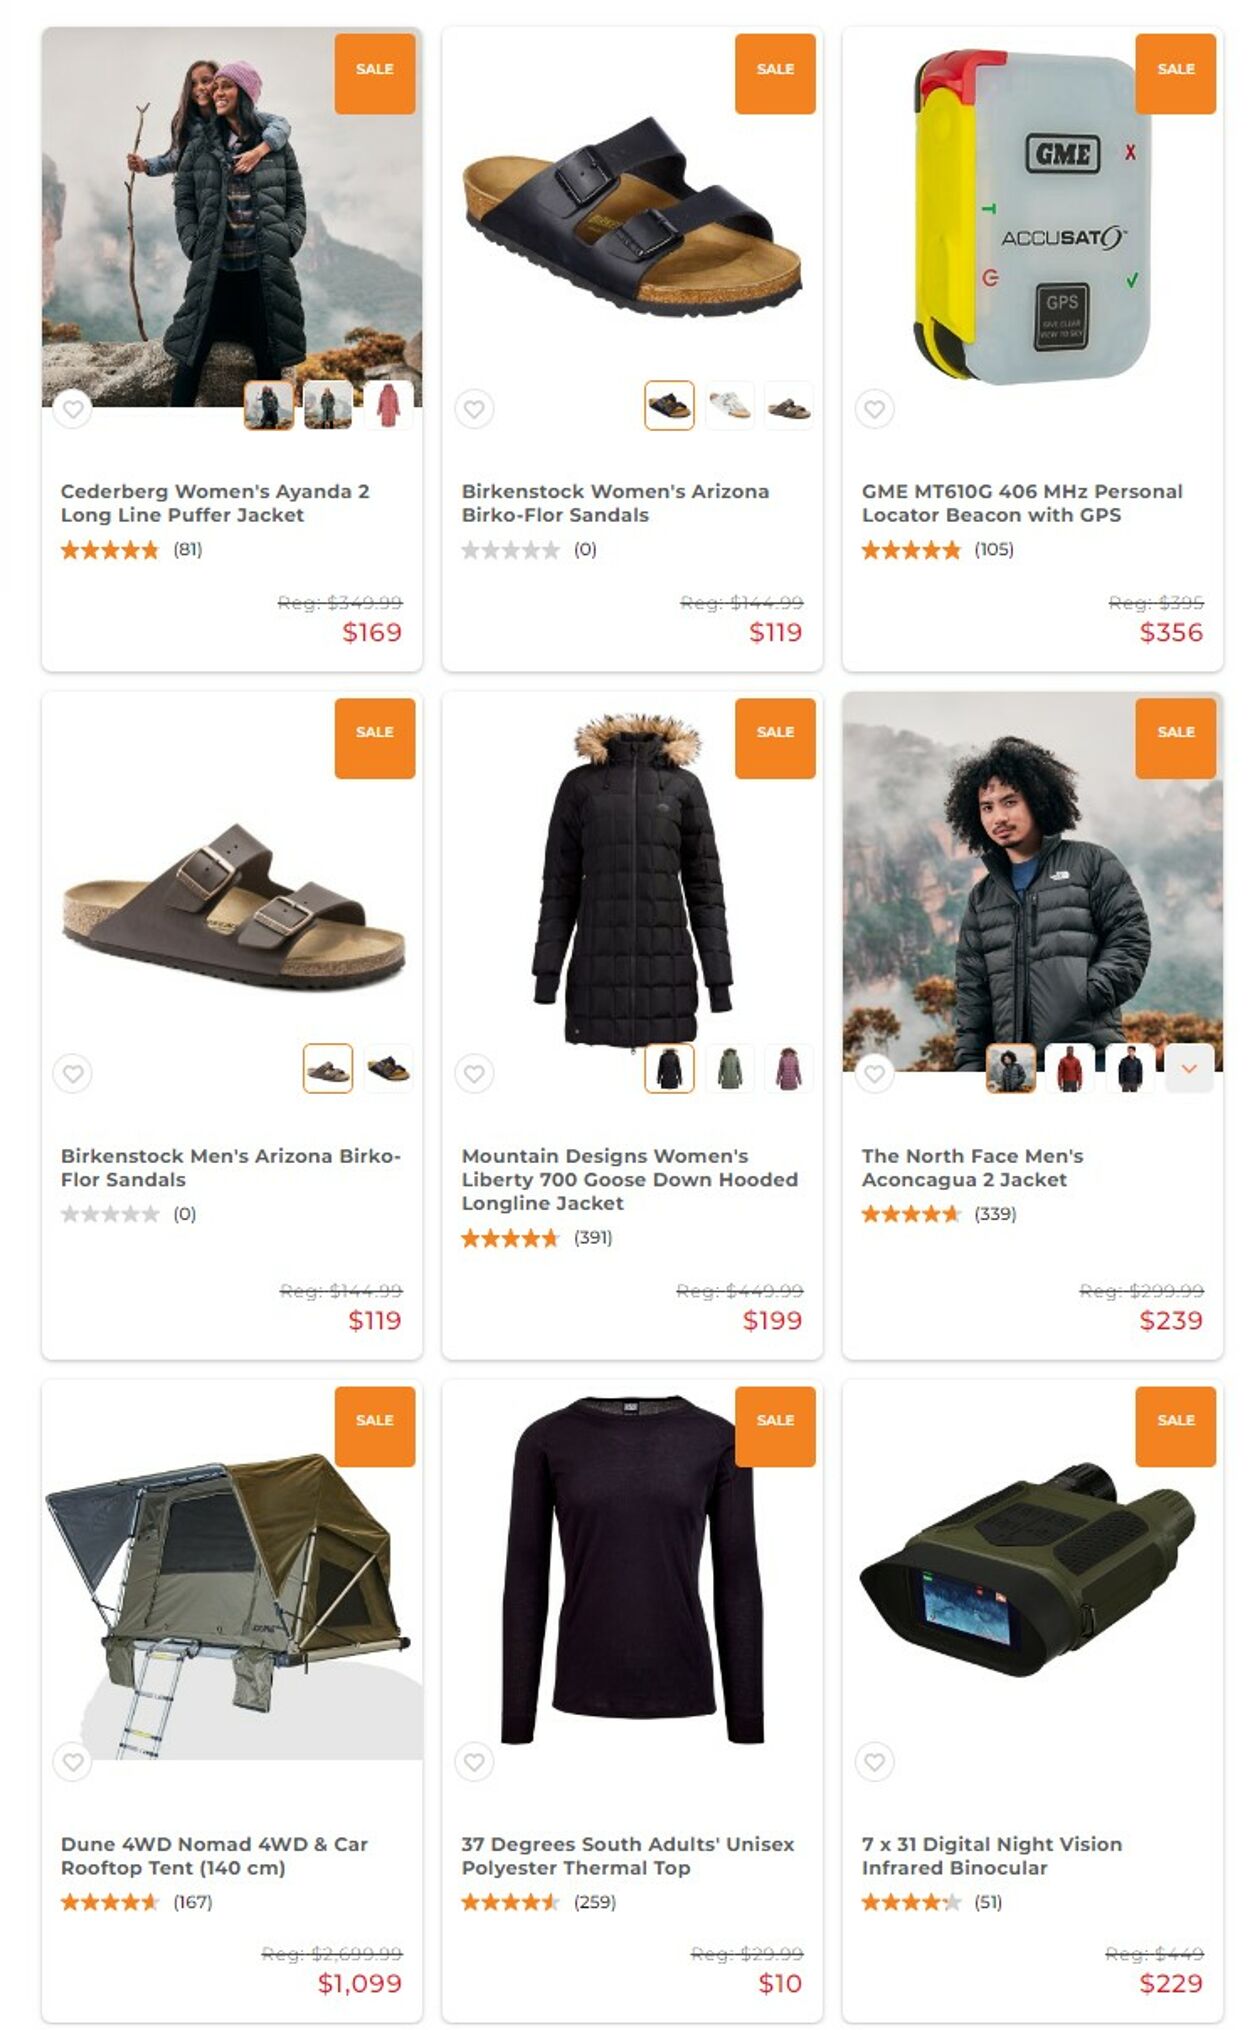The width and height of the screenshot is (1250, 2030).
Task: Choose black variant of Men's Arizona sandals
Action: click(388, 1068)
